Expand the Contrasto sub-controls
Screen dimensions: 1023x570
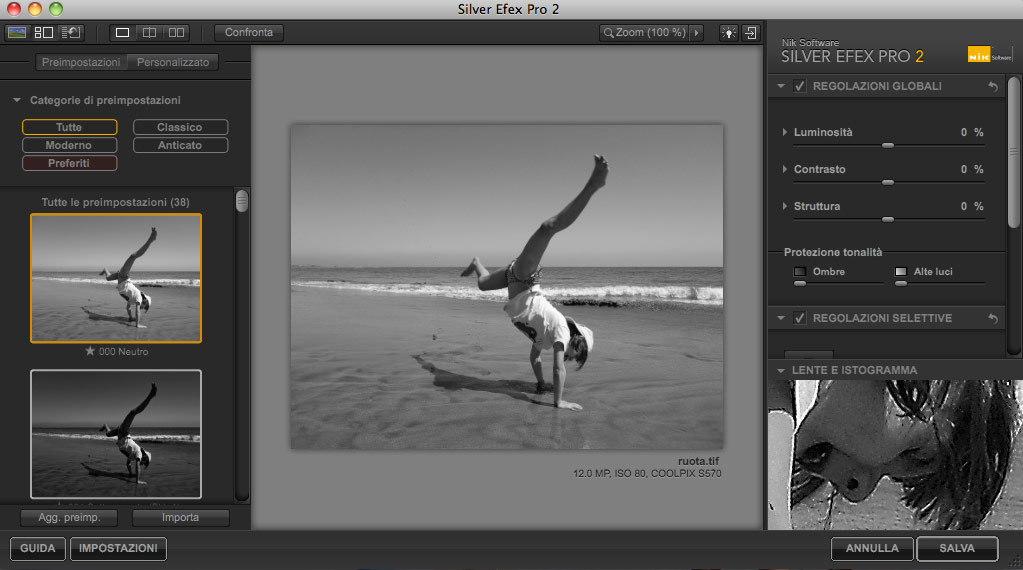784,169
